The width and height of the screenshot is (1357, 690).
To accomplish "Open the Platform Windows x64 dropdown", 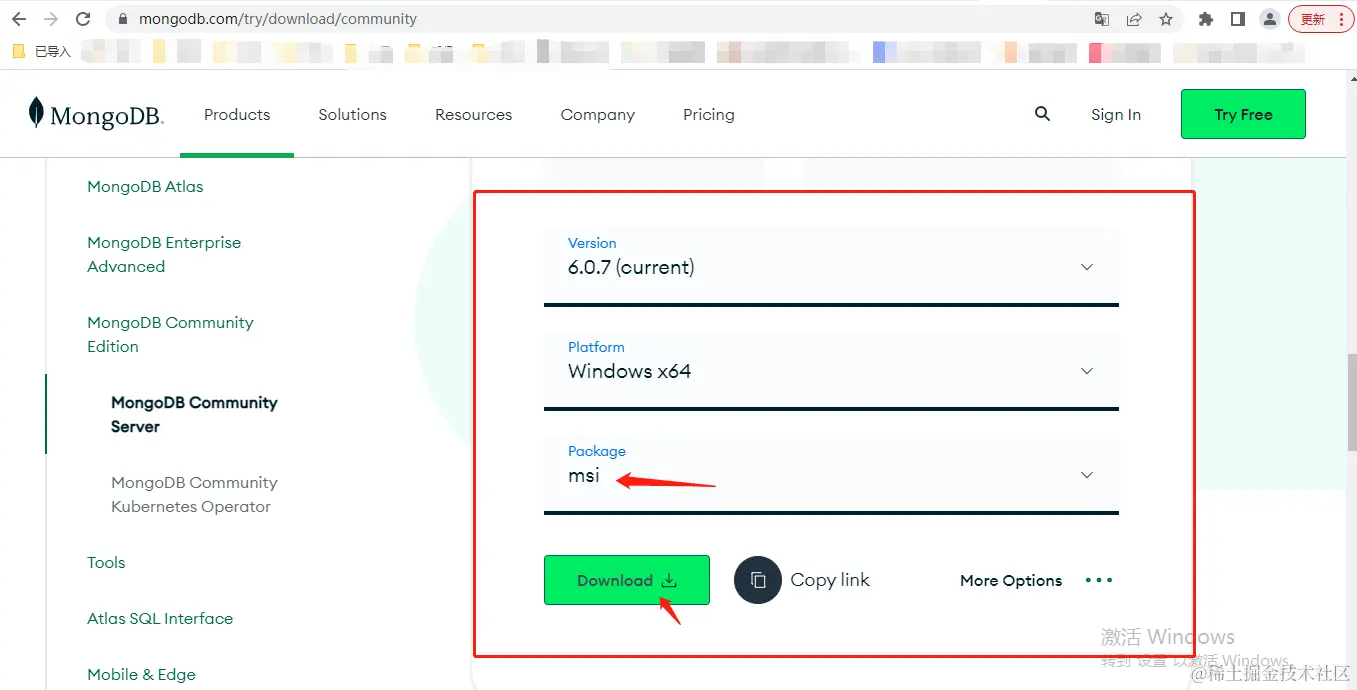I will (831, 369).
